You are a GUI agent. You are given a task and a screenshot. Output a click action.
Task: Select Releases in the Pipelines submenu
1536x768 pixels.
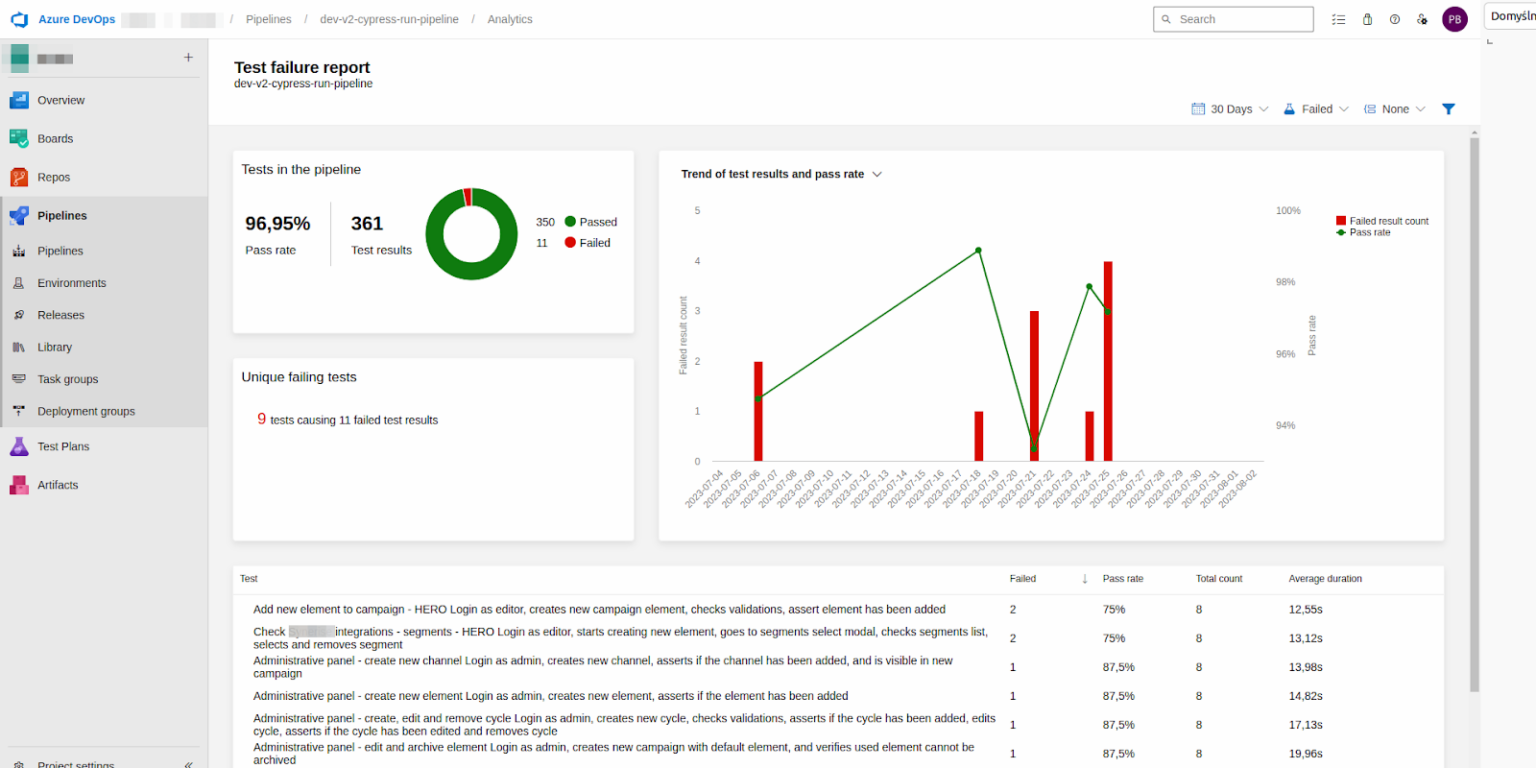click(x=61, y=315)
